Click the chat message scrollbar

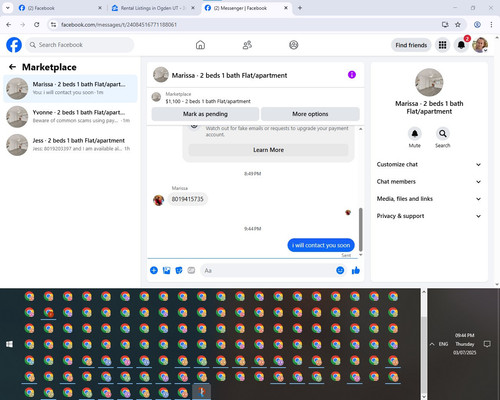[360, 230]
